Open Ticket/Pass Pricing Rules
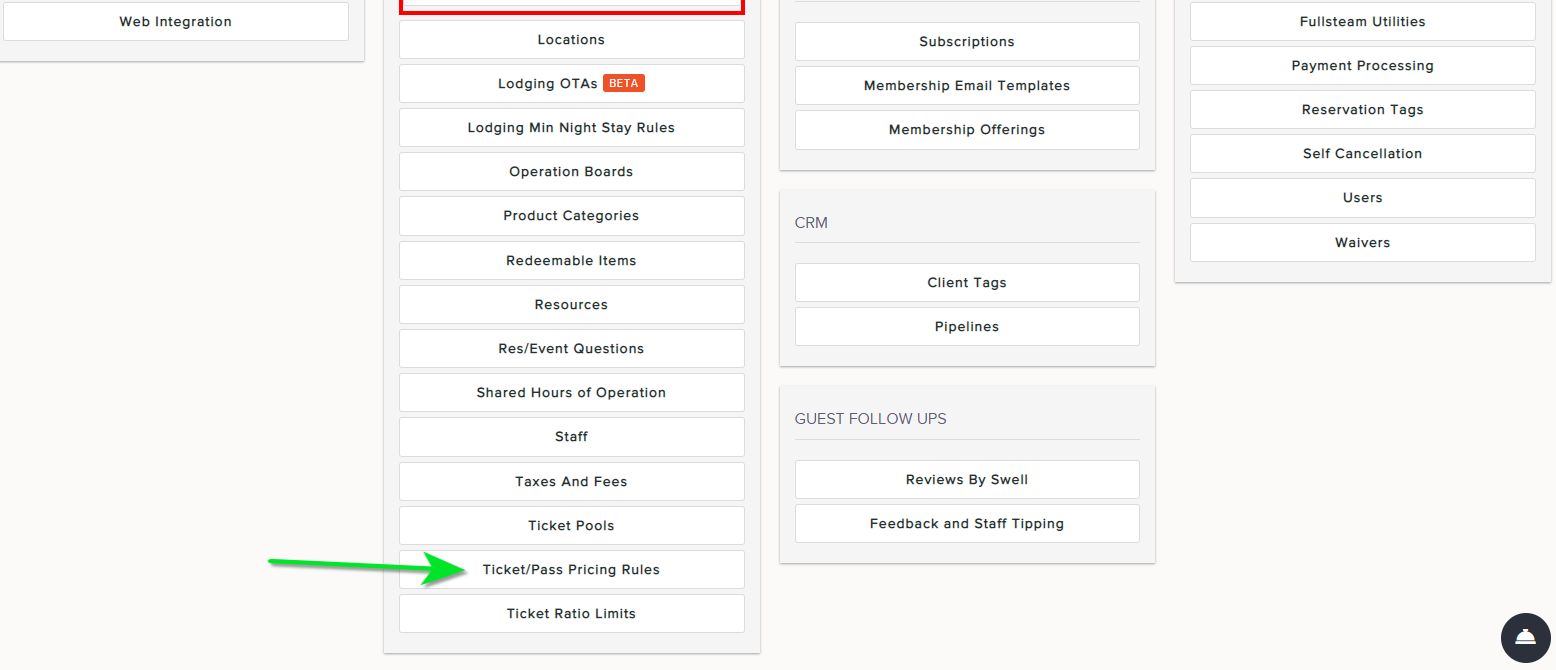The width and height of the screenshot is (1556, 670). [571, 569]
